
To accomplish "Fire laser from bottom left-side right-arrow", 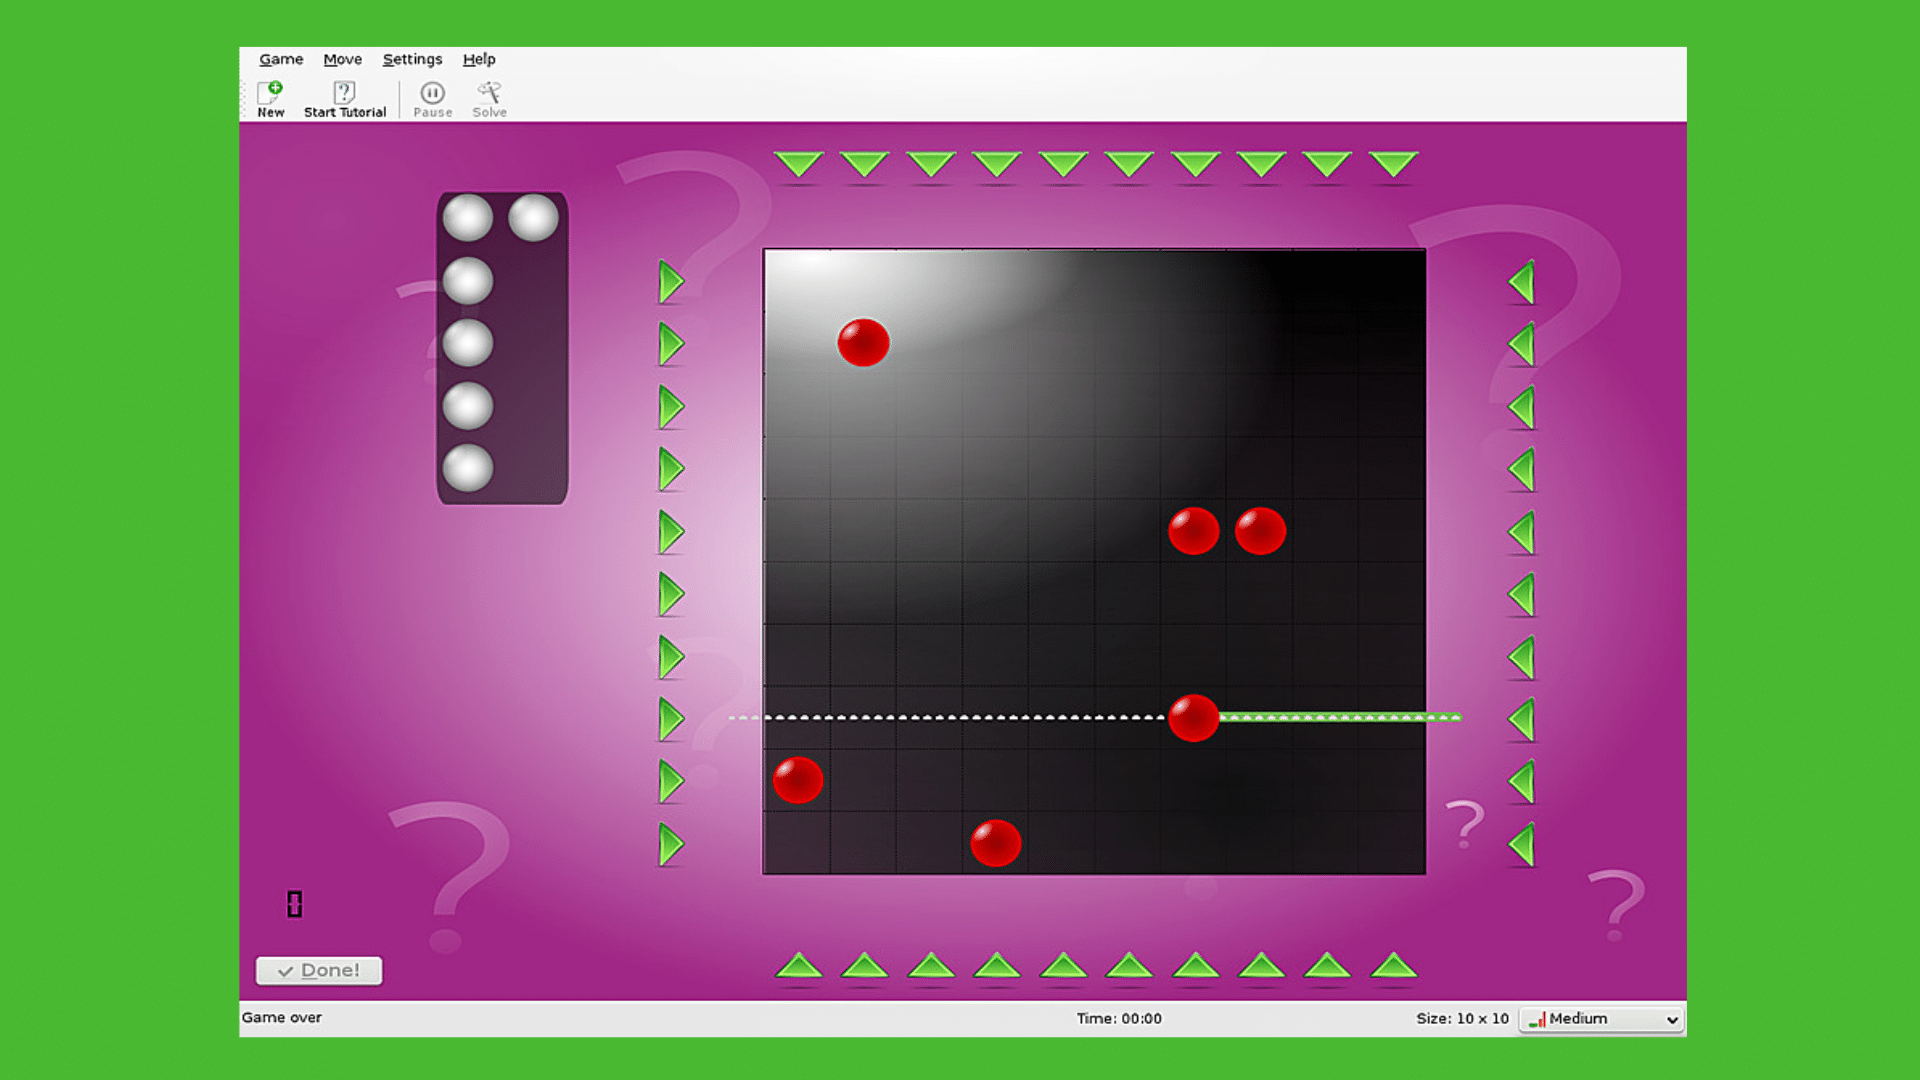I will (671, 844).
